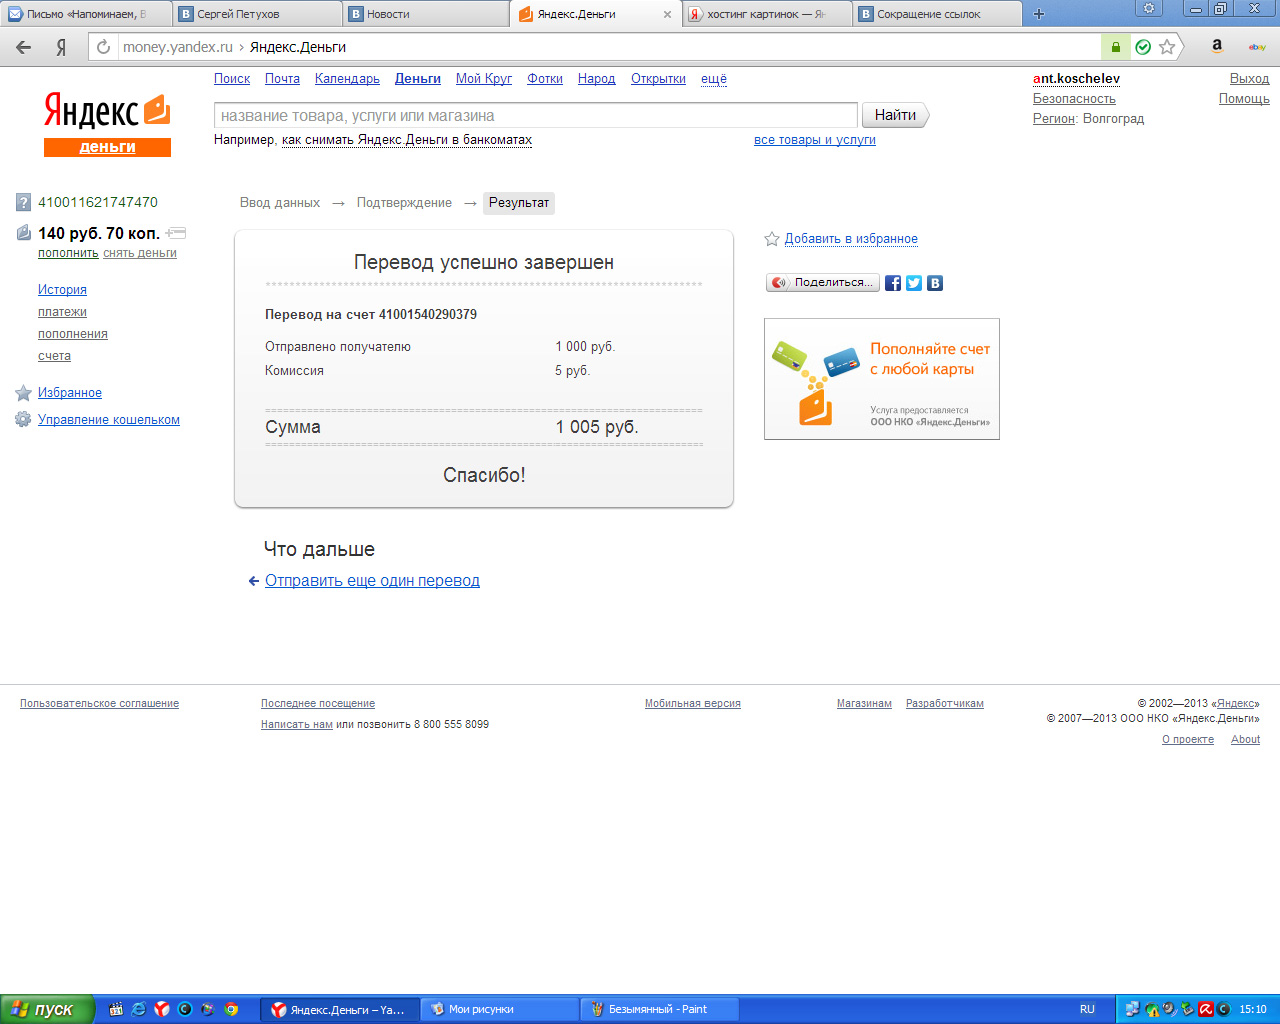Click Отправить еще один перевод link

[x=372, y=581]
